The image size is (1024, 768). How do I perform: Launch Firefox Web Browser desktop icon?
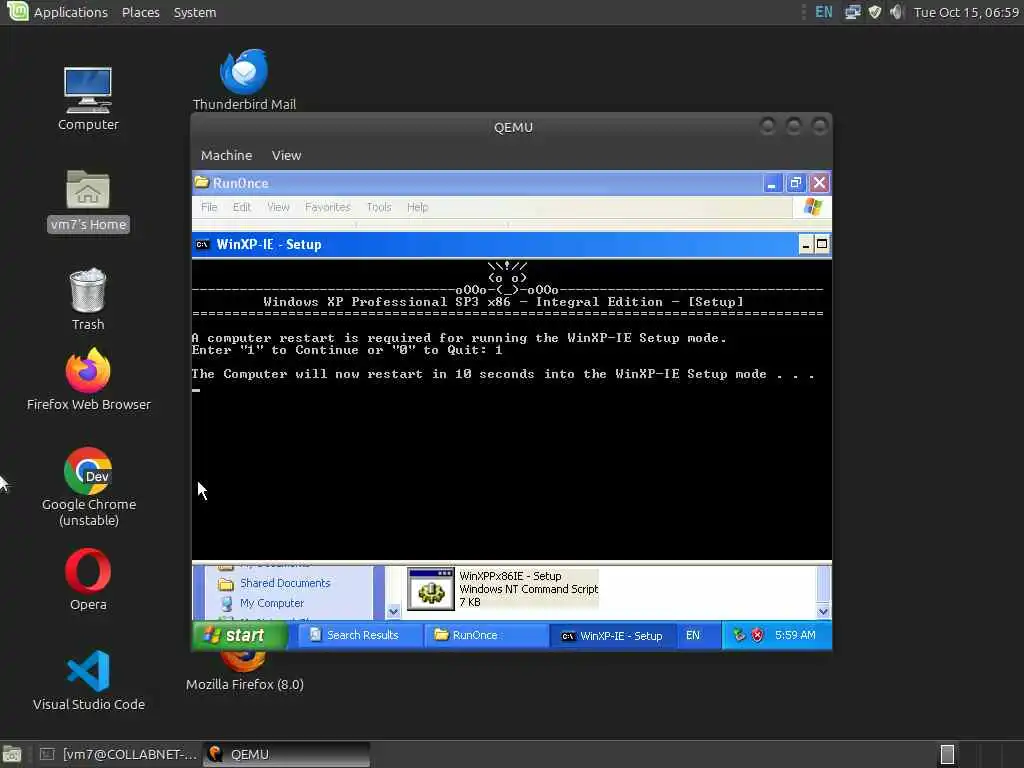(88, 370)
